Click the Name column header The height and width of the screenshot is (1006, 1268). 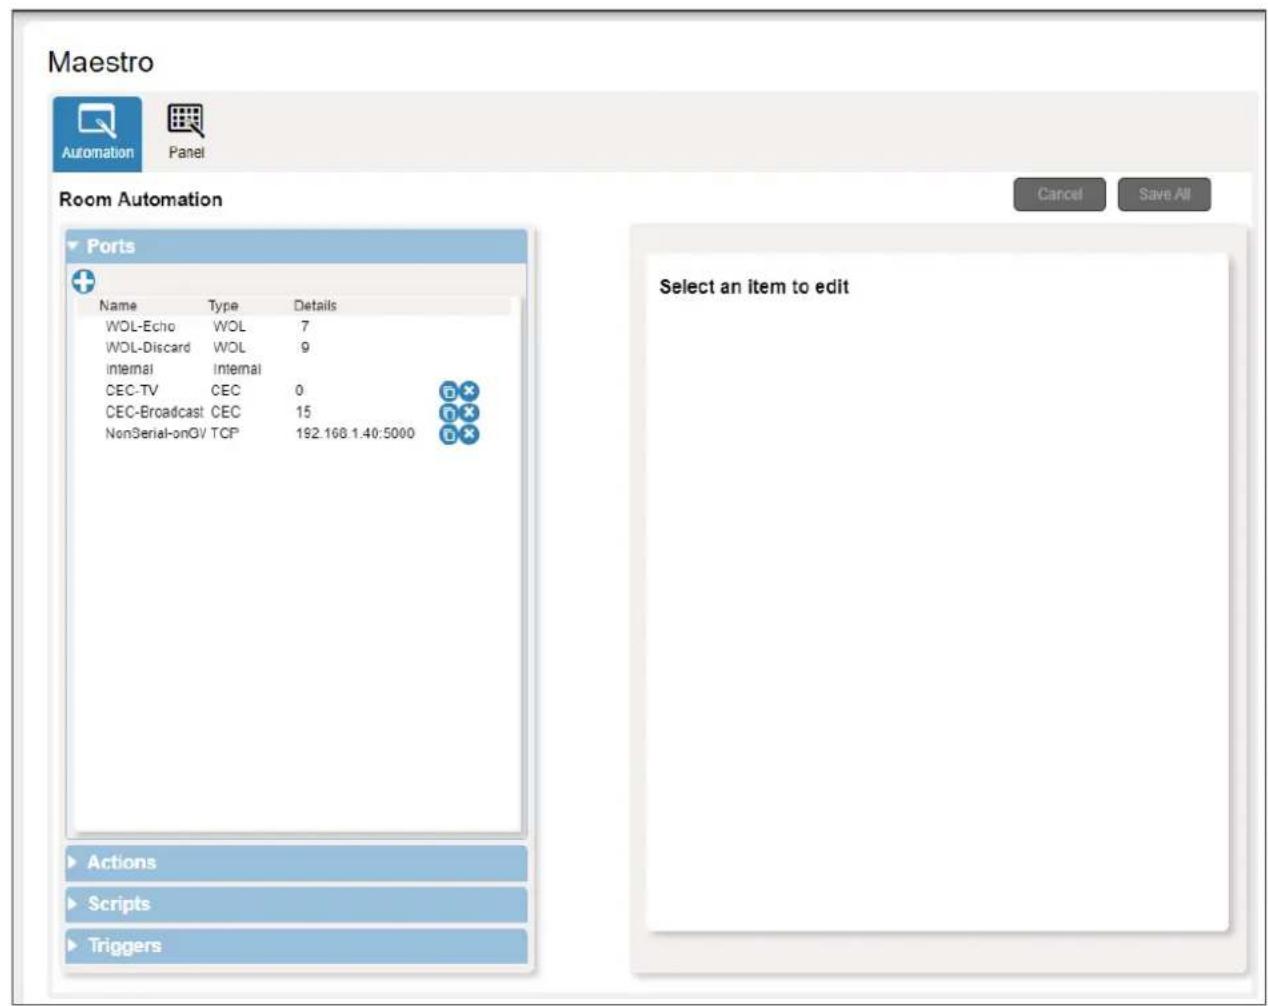(x=118, y=306)
